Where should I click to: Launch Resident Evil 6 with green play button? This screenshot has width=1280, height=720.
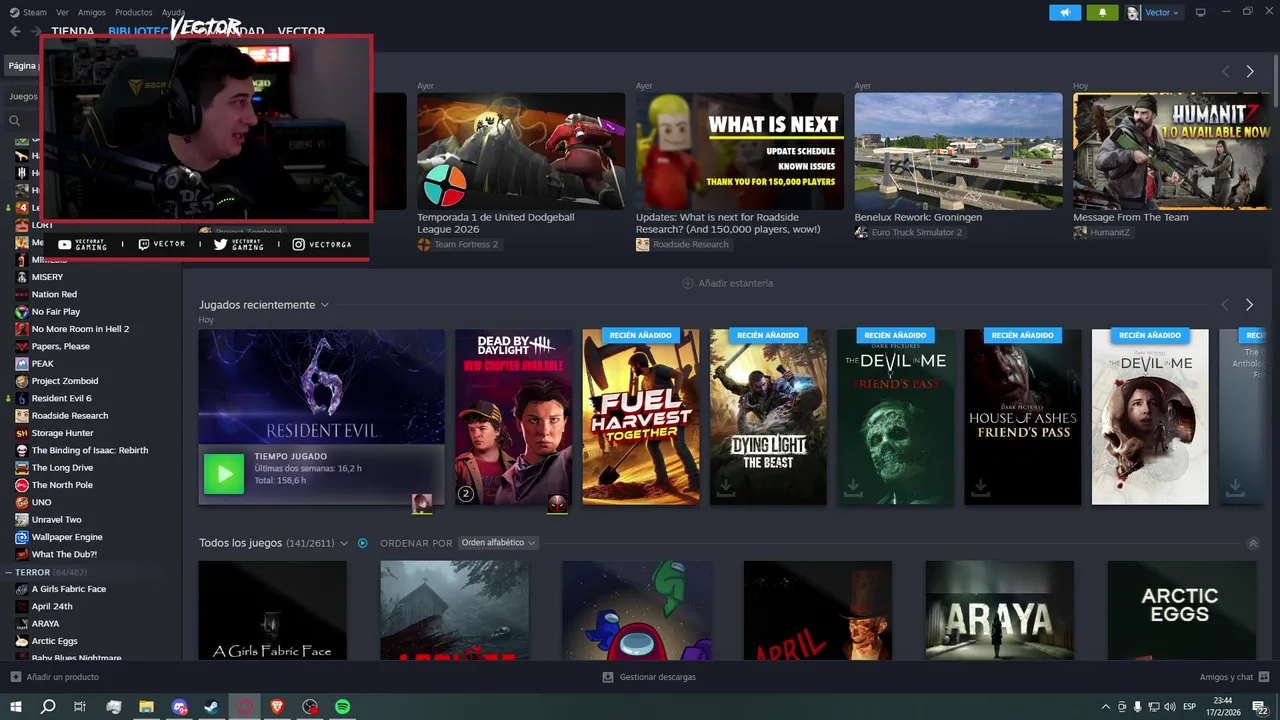click(x=224, y=474)
